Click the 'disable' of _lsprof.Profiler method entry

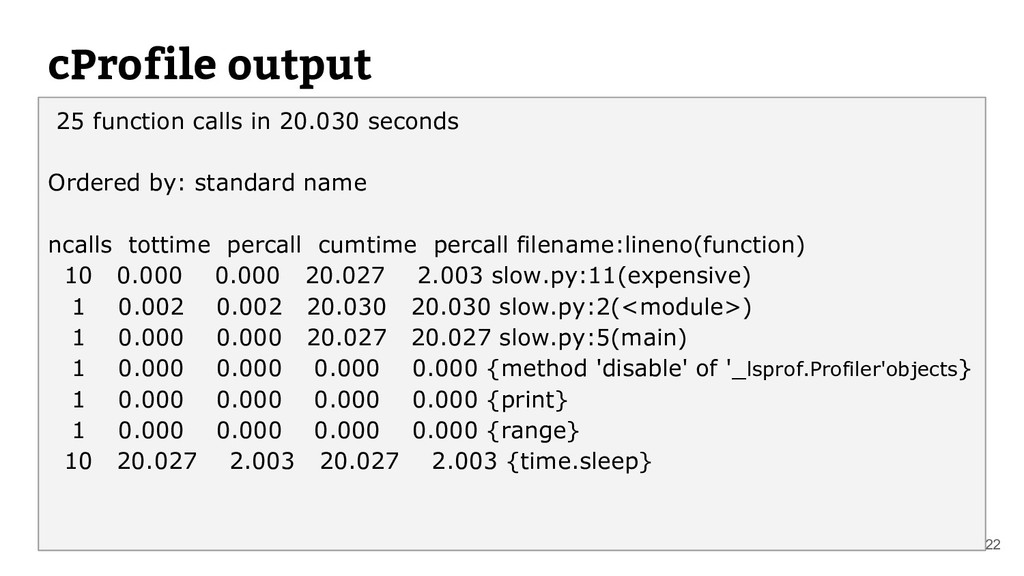[728, 370]
